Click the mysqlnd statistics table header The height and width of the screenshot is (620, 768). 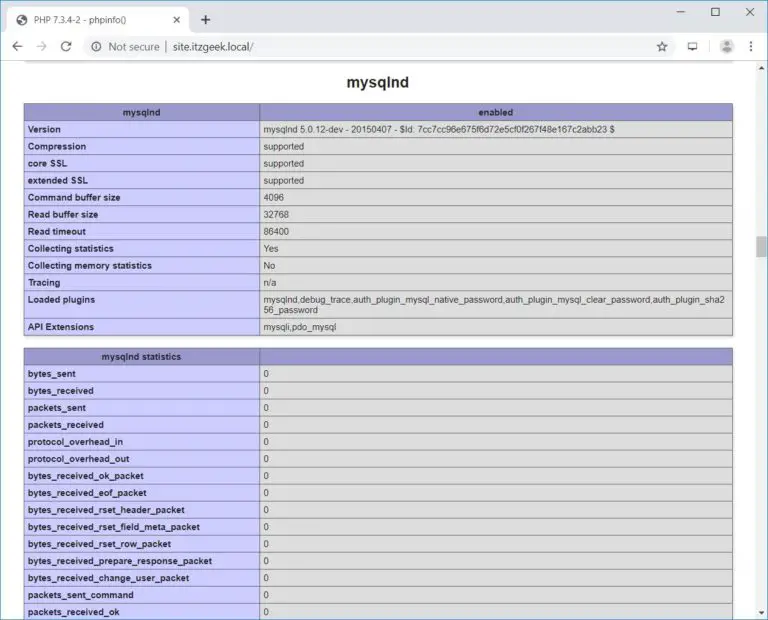pos(141,356)
